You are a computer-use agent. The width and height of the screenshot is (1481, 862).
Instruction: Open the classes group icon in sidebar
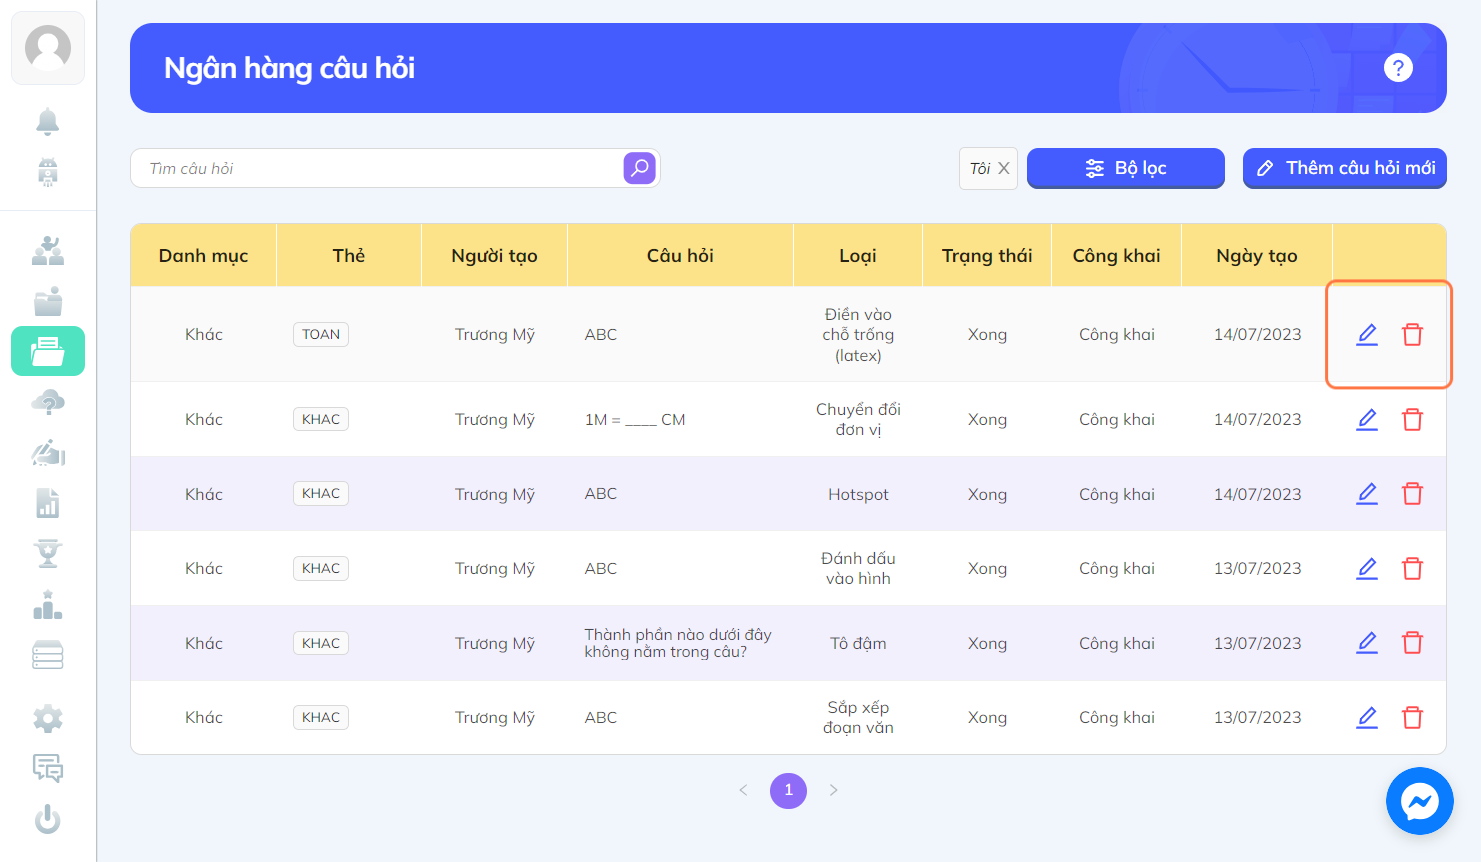pos(48,250)
